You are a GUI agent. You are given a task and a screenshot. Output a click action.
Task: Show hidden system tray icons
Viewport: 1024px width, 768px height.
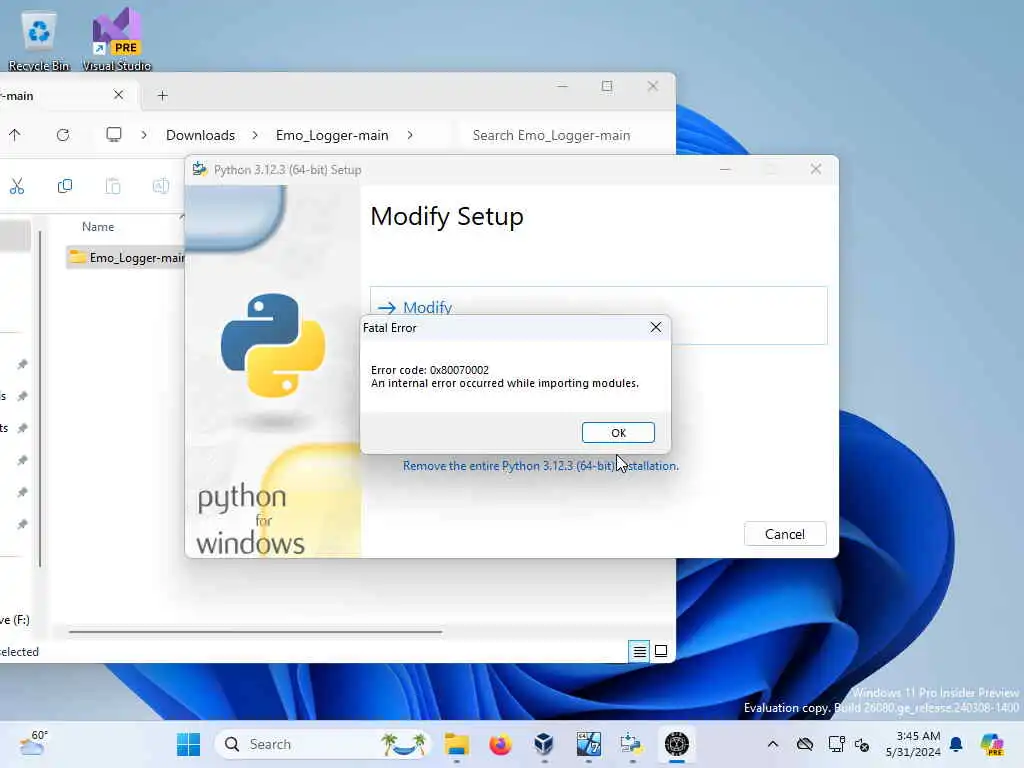click(773, 744)
